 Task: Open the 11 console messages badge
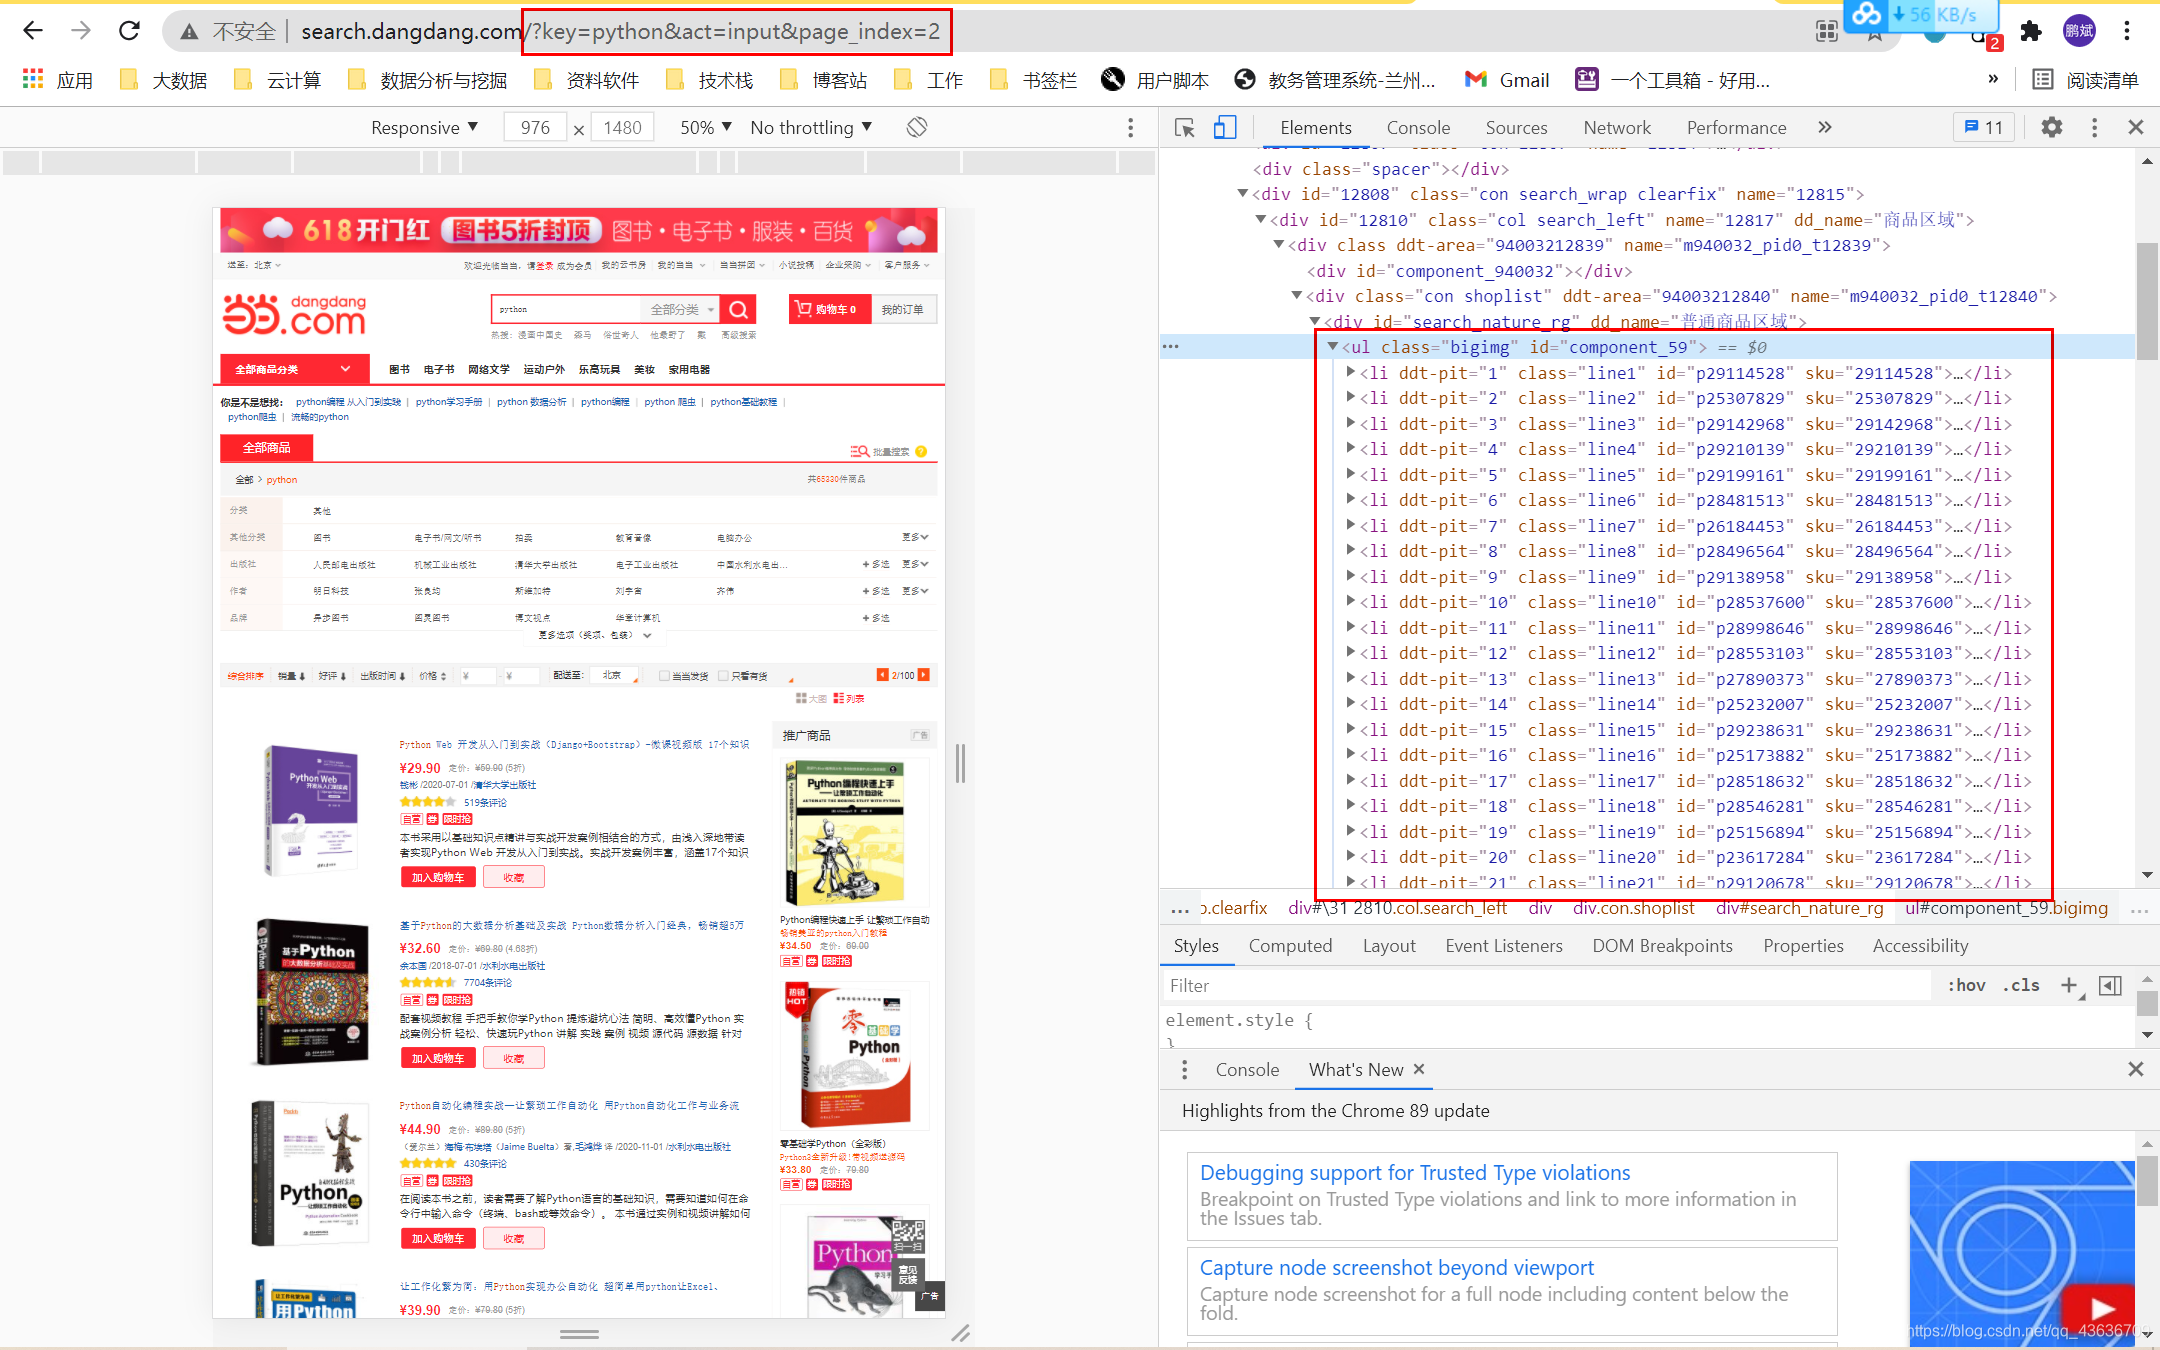1984,128
